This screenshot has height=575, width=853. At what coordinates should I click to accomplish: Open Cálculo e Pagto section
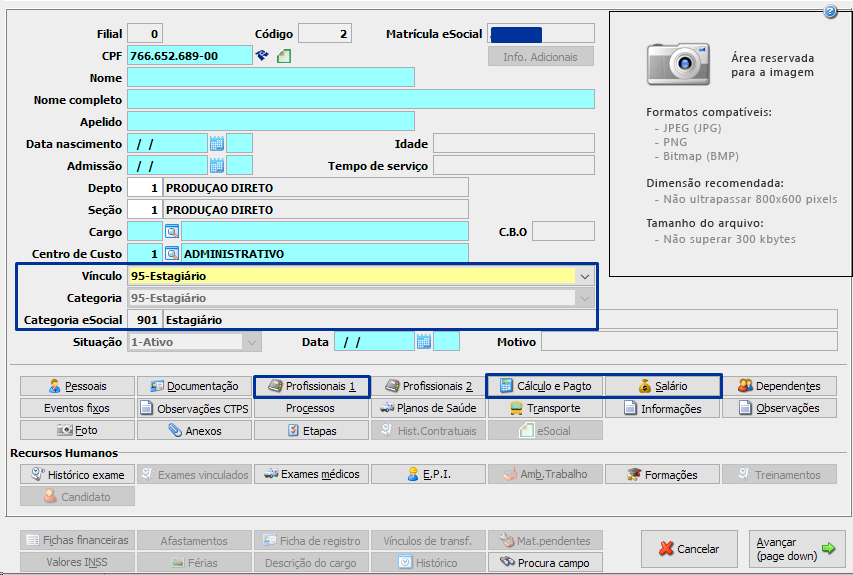pyautogui.click(x=546, y=386)
